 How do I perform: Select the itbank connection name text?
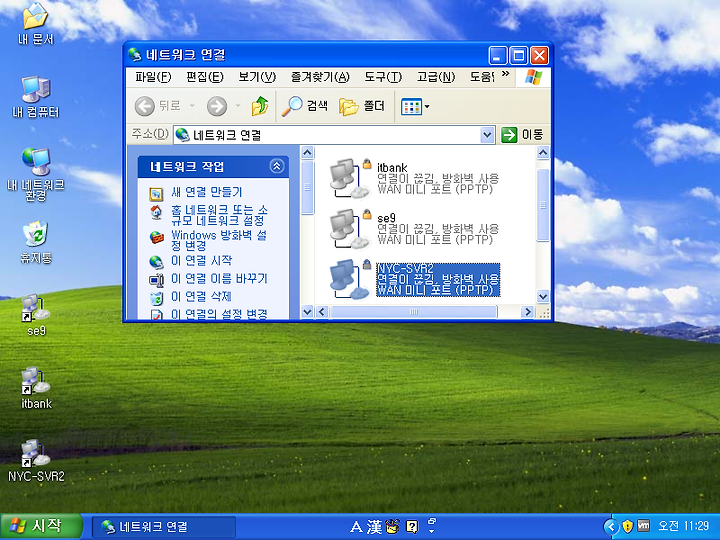point(392,168)
